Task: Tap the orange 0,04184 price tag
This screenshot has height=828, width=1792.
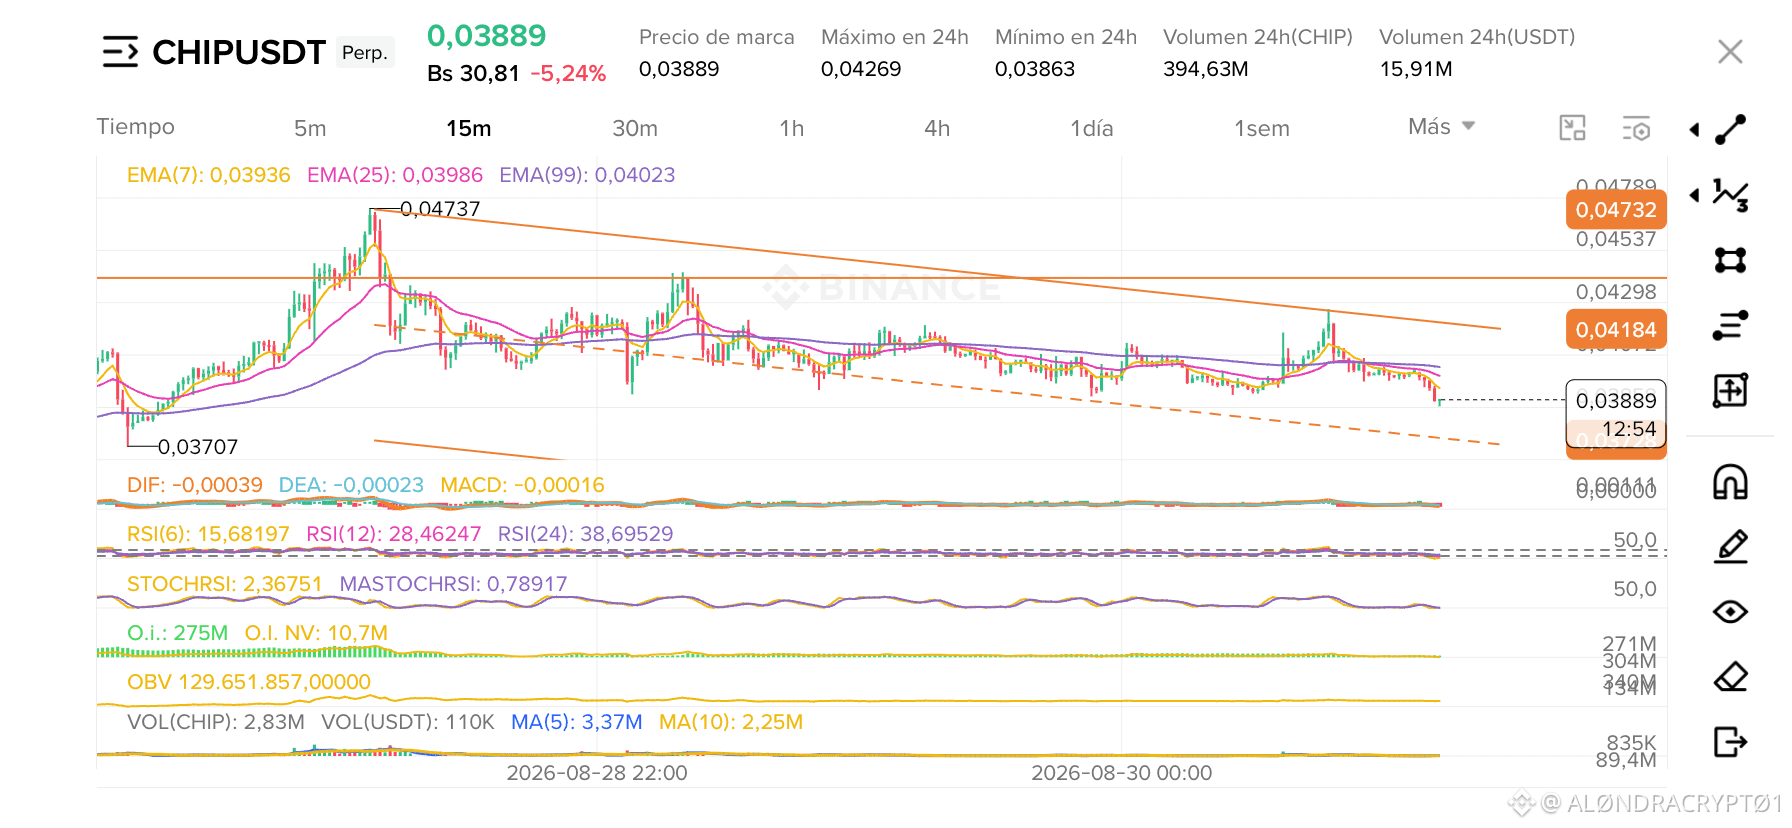Action: 1616,330
